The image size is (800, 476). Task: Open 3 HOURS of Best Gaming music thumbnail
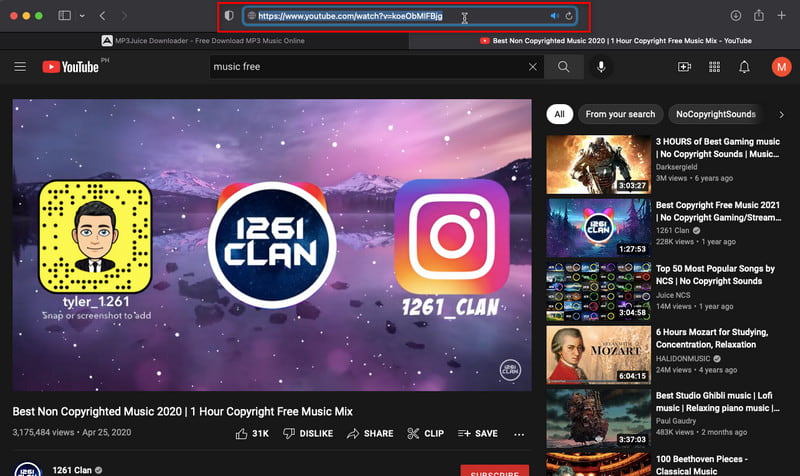tap(598, 164)
